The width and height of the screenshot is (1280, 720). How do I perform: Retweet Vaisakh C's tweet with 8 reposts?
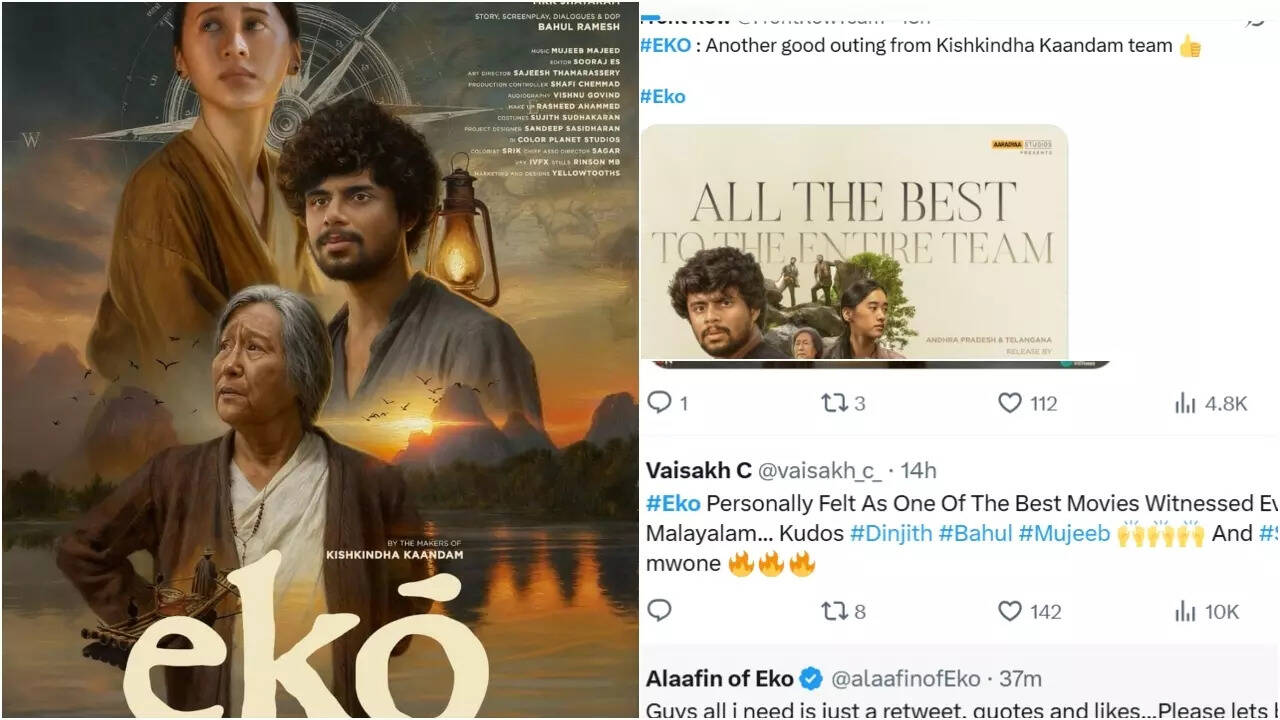pos(834,611)
